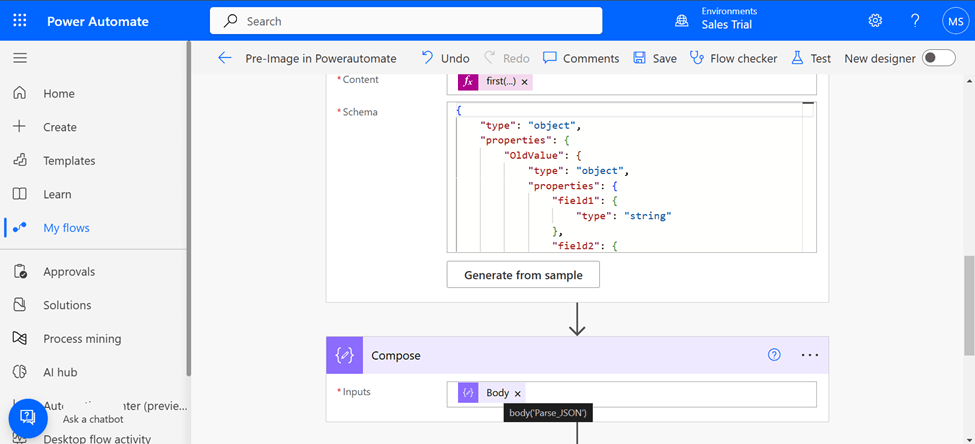This screenshot has width=975, height=444.
Task: Open Compose action ellipsis menu
Action: [x=809, y=355]
